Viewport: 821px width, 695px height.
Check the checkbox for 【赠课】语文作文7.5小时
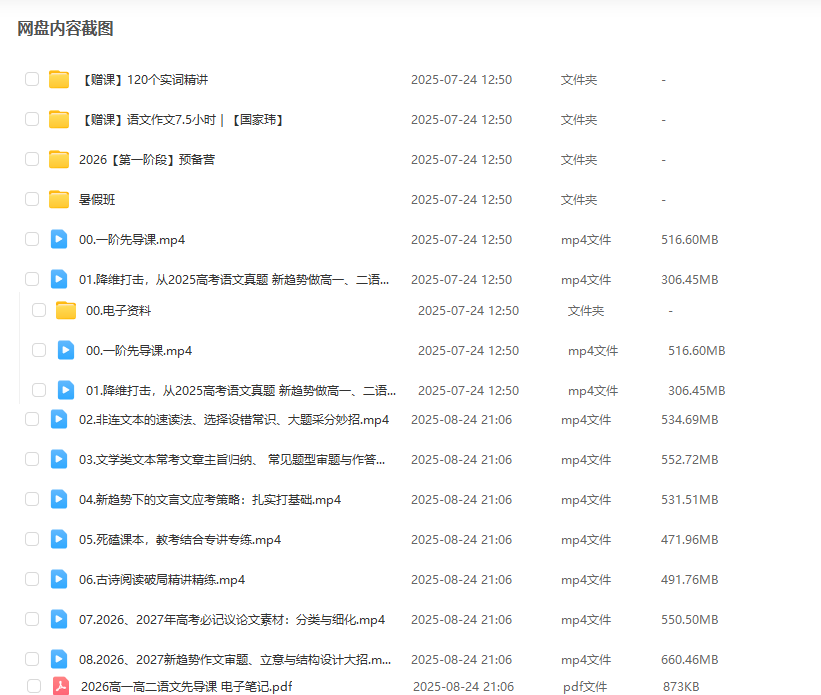point(31,119)
